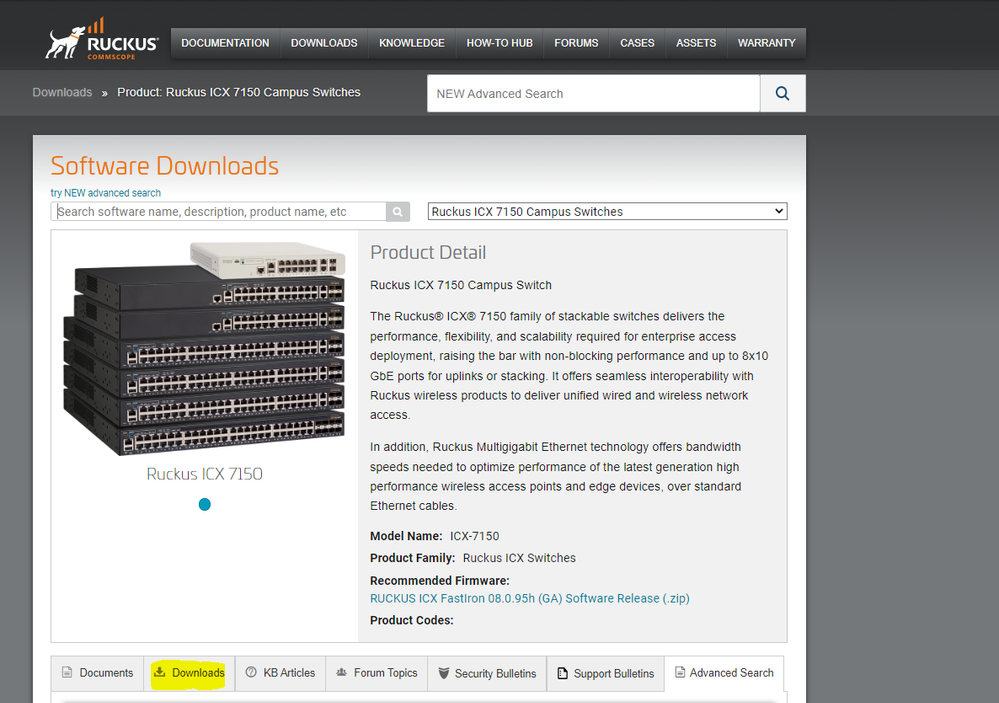The height and width of the screenshot is (703, 999).
Task: Click the magnifier icon beside NEW Advanced Search
Action: pos(782,93)
